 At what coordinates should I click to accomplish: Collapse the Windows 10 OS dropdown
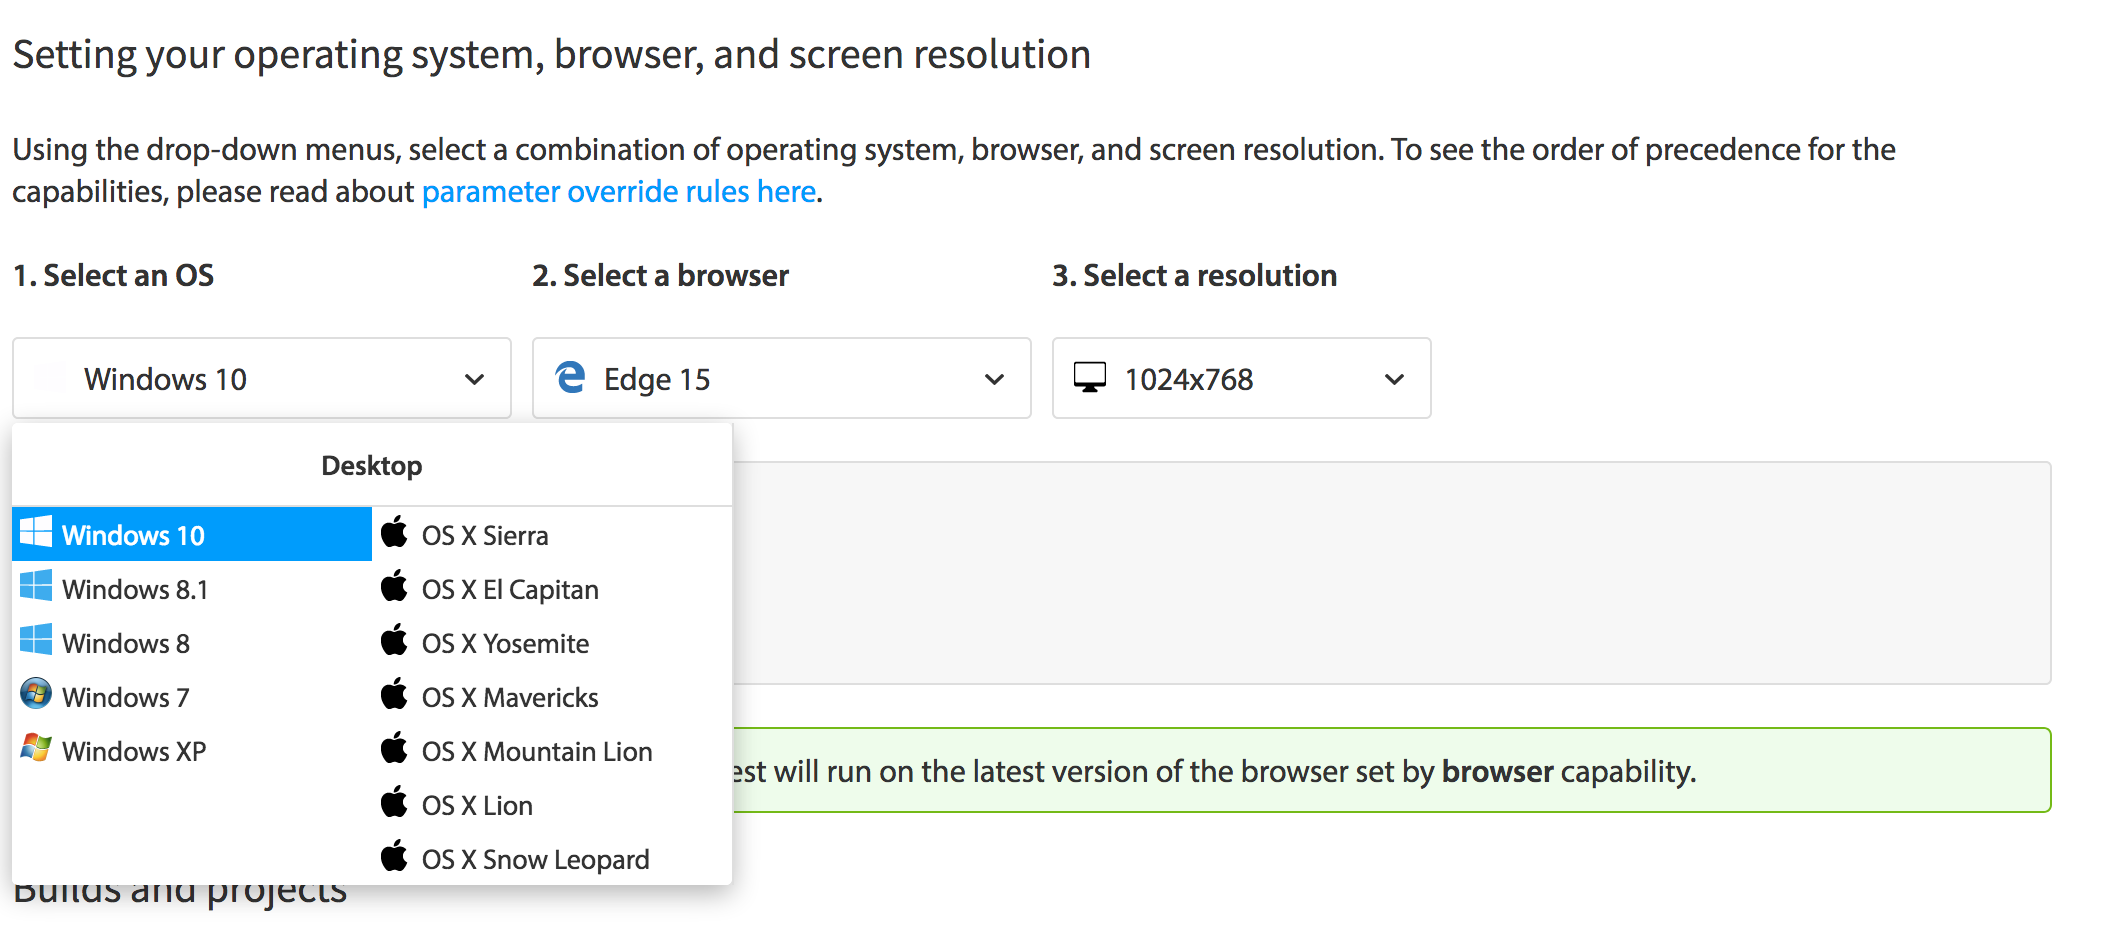474,379
